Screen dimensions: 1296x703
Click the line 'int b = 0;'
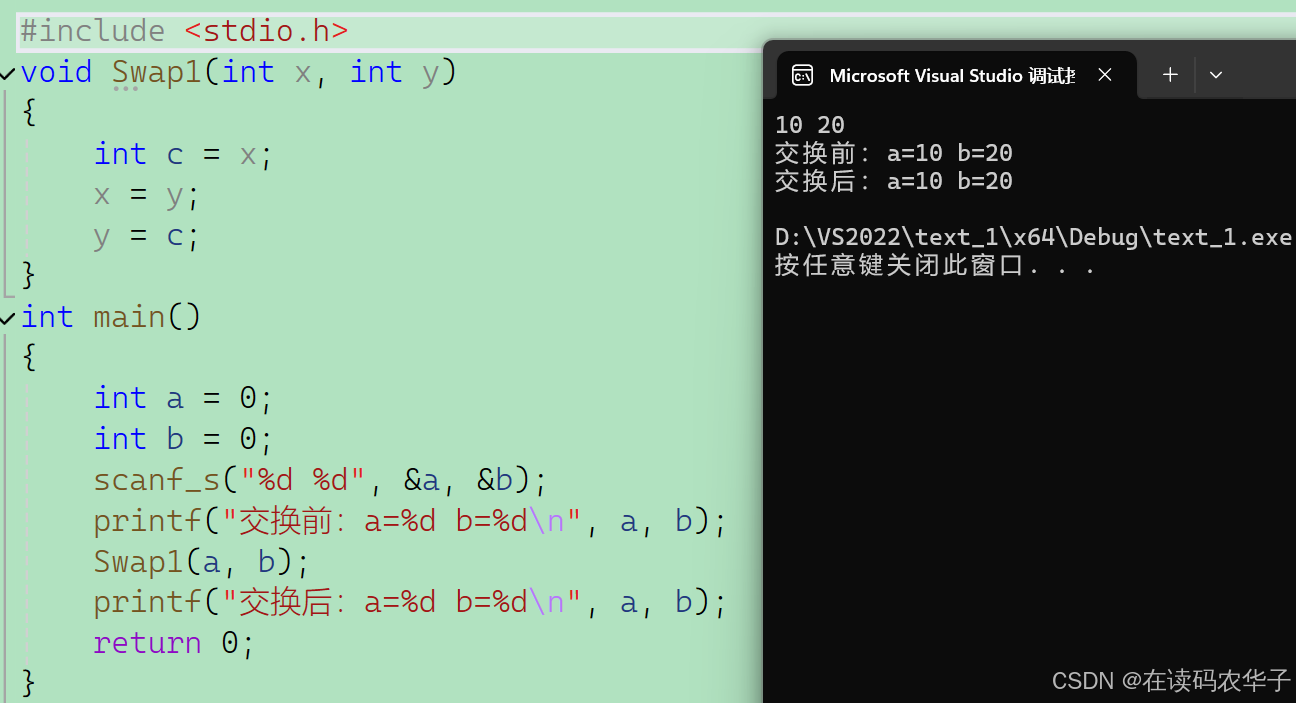pos(183,439)
